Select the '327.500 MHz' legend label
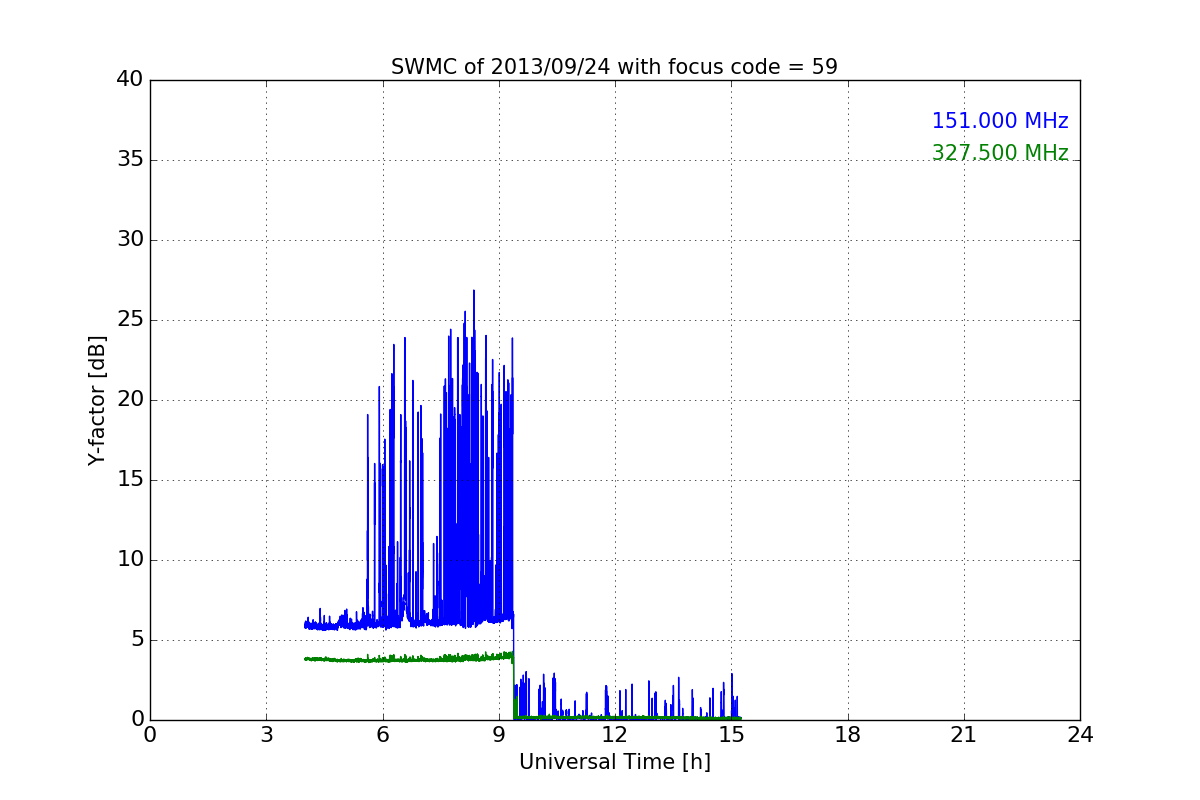1200x800 pixels. (x=1000, y=153)
